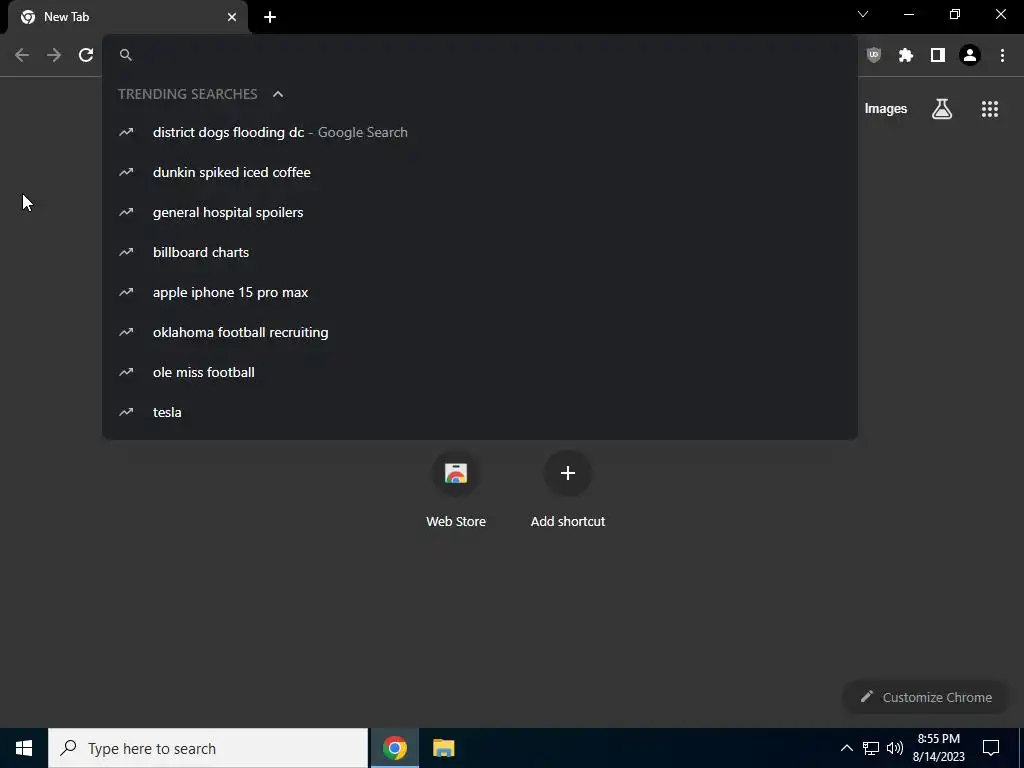The image size is (1024, 768).
Task: Click the forward navigation arrow
Action: (x=54, y=56)
